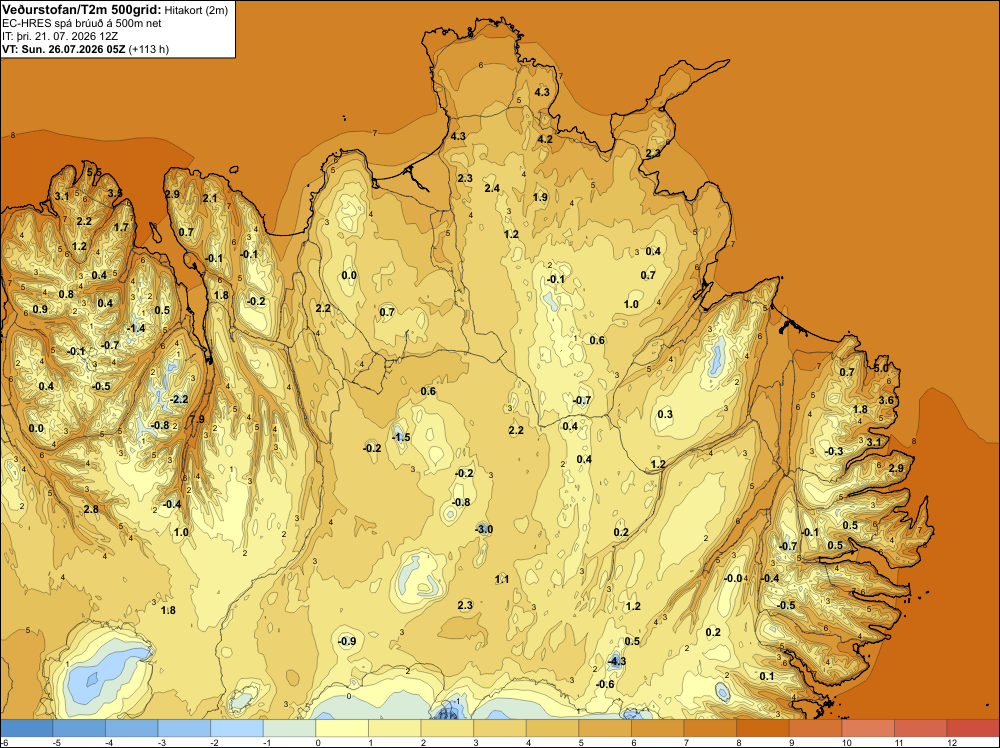
Task: Click the '2.8' temperature value on the map
Action: (91, 509)
